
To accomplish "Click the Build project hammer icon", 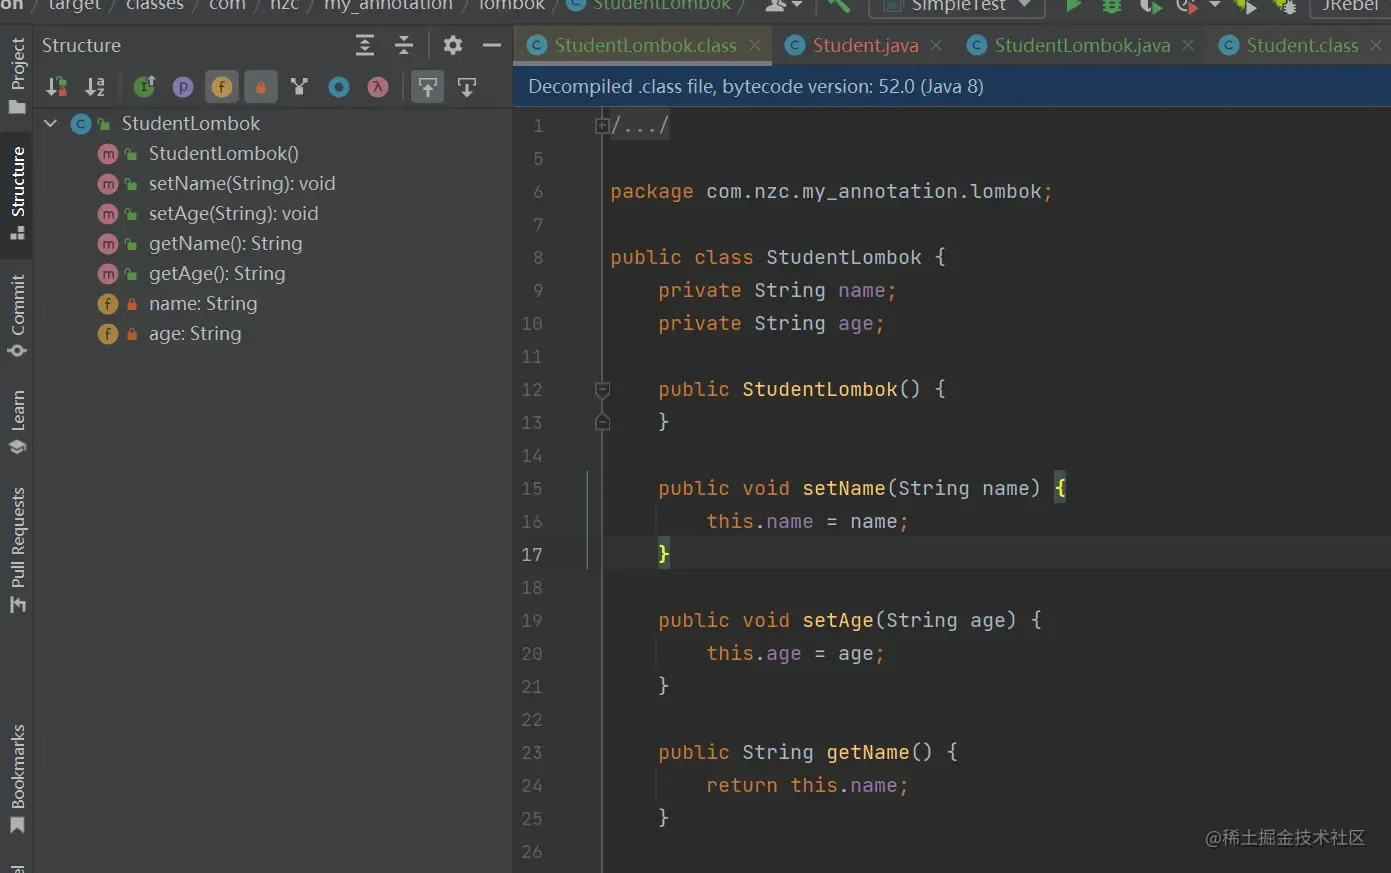I will coord(839,6).
